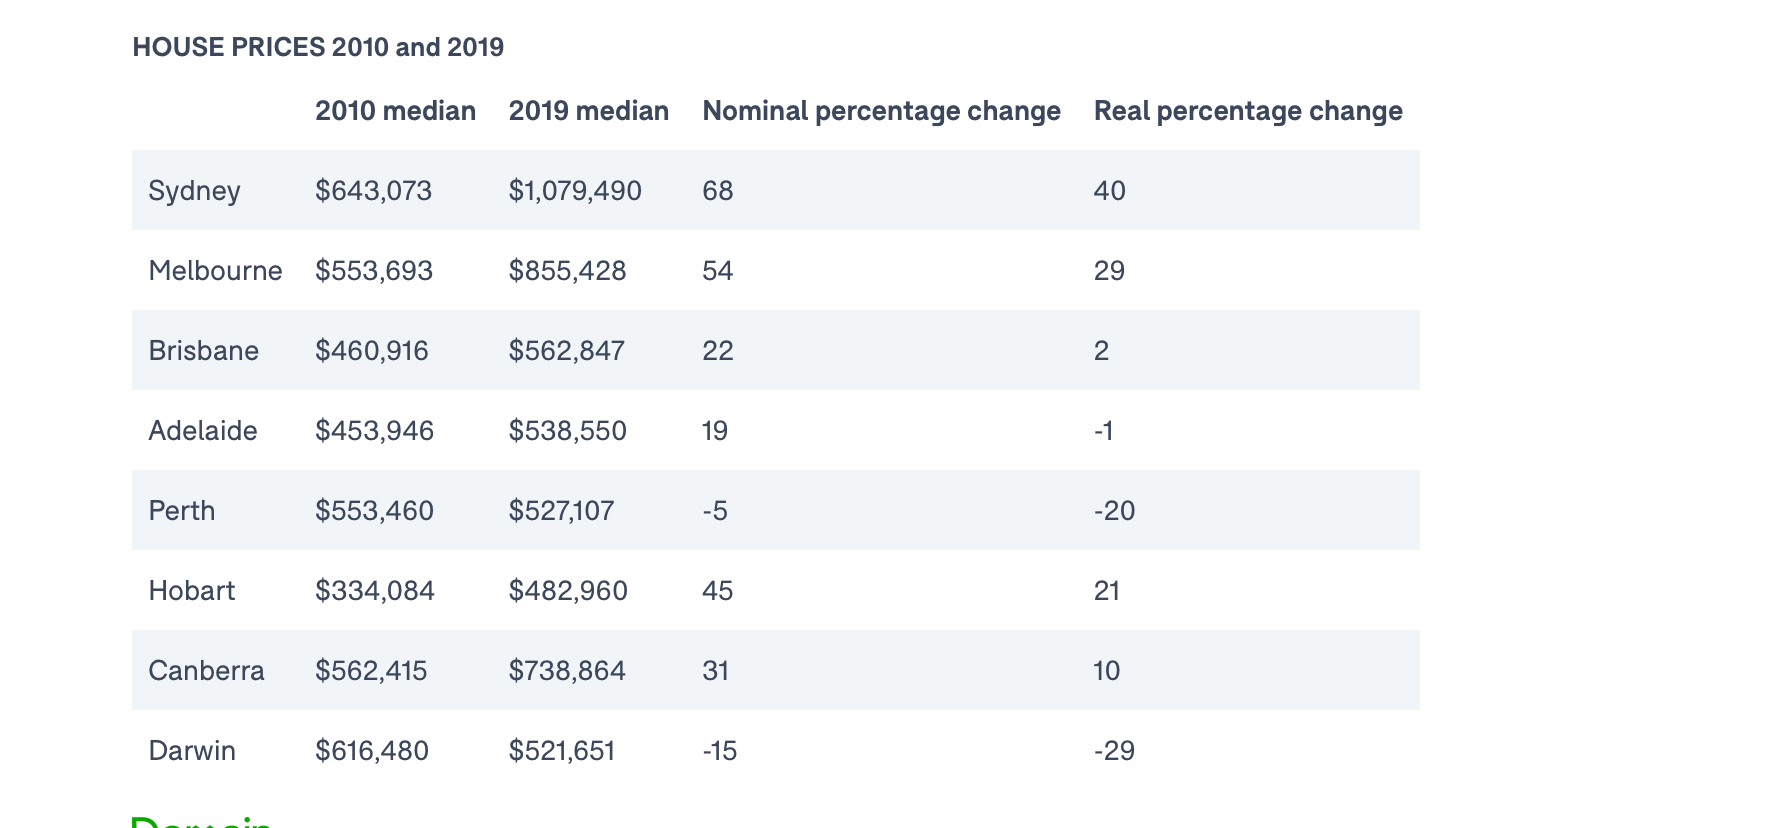Select the "Real percentage change" column header
Screen dimensions: 1792x828
pyautogui.click(x=1247, y=110)
